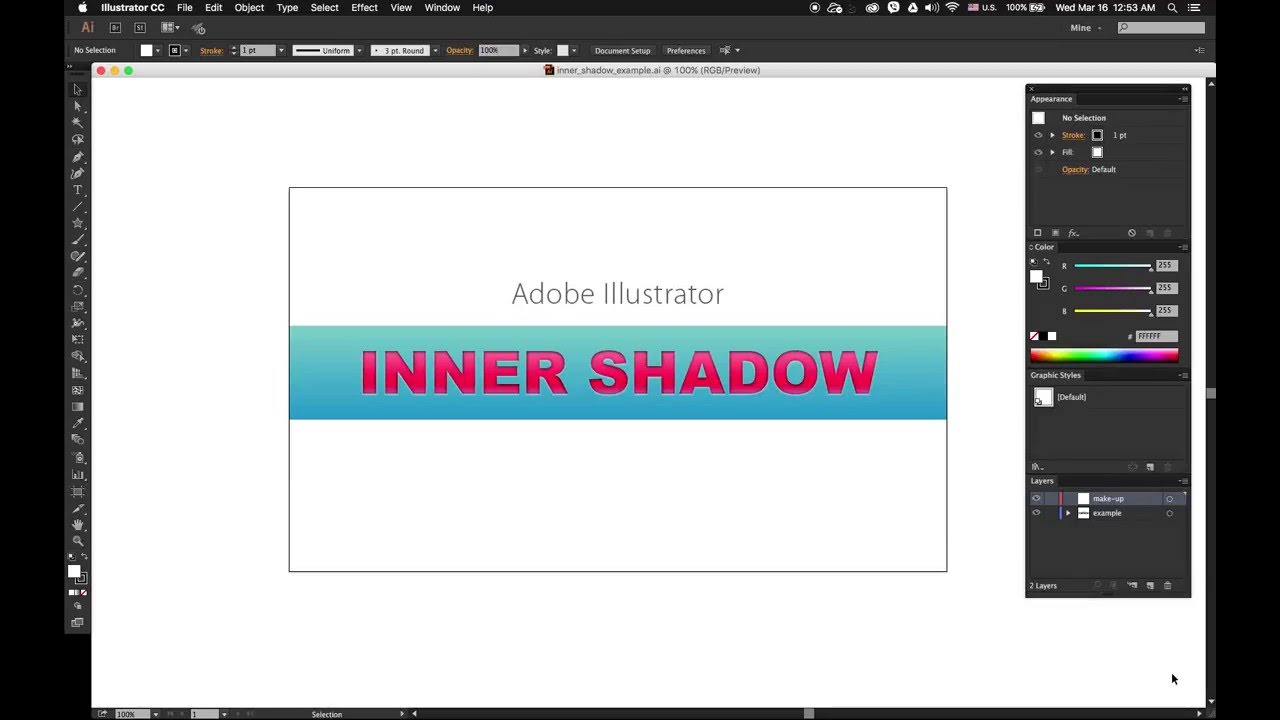This screenshot has width=1280, height=720.
Task: Click Create New Layer icon in Layers panel
Action: click(1150, 586)
